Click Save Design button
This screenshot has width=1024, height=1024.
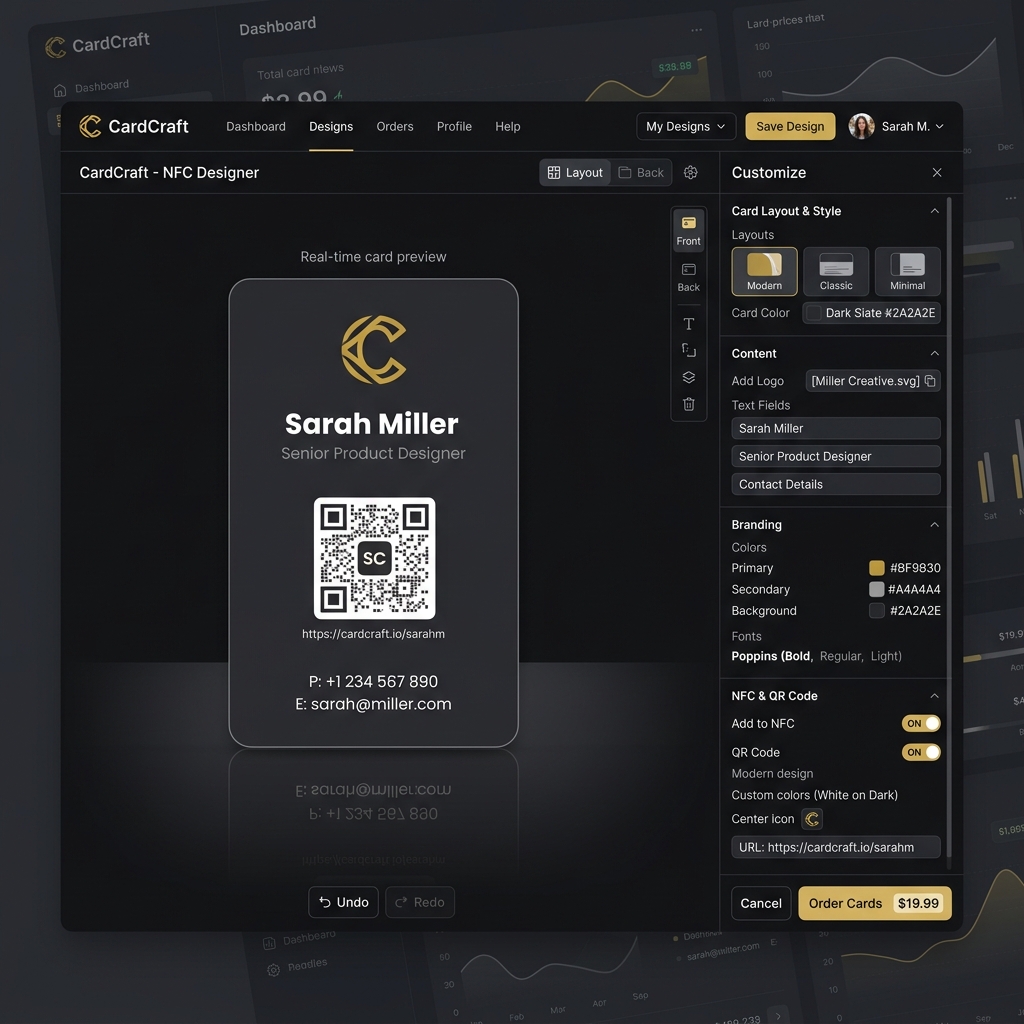790,126
